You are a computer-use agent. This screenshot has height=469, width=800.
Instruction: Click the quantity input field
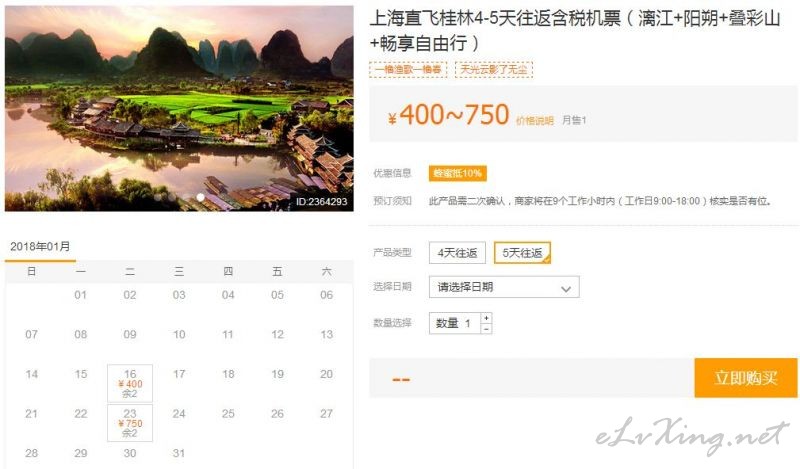tap(455, 323)
